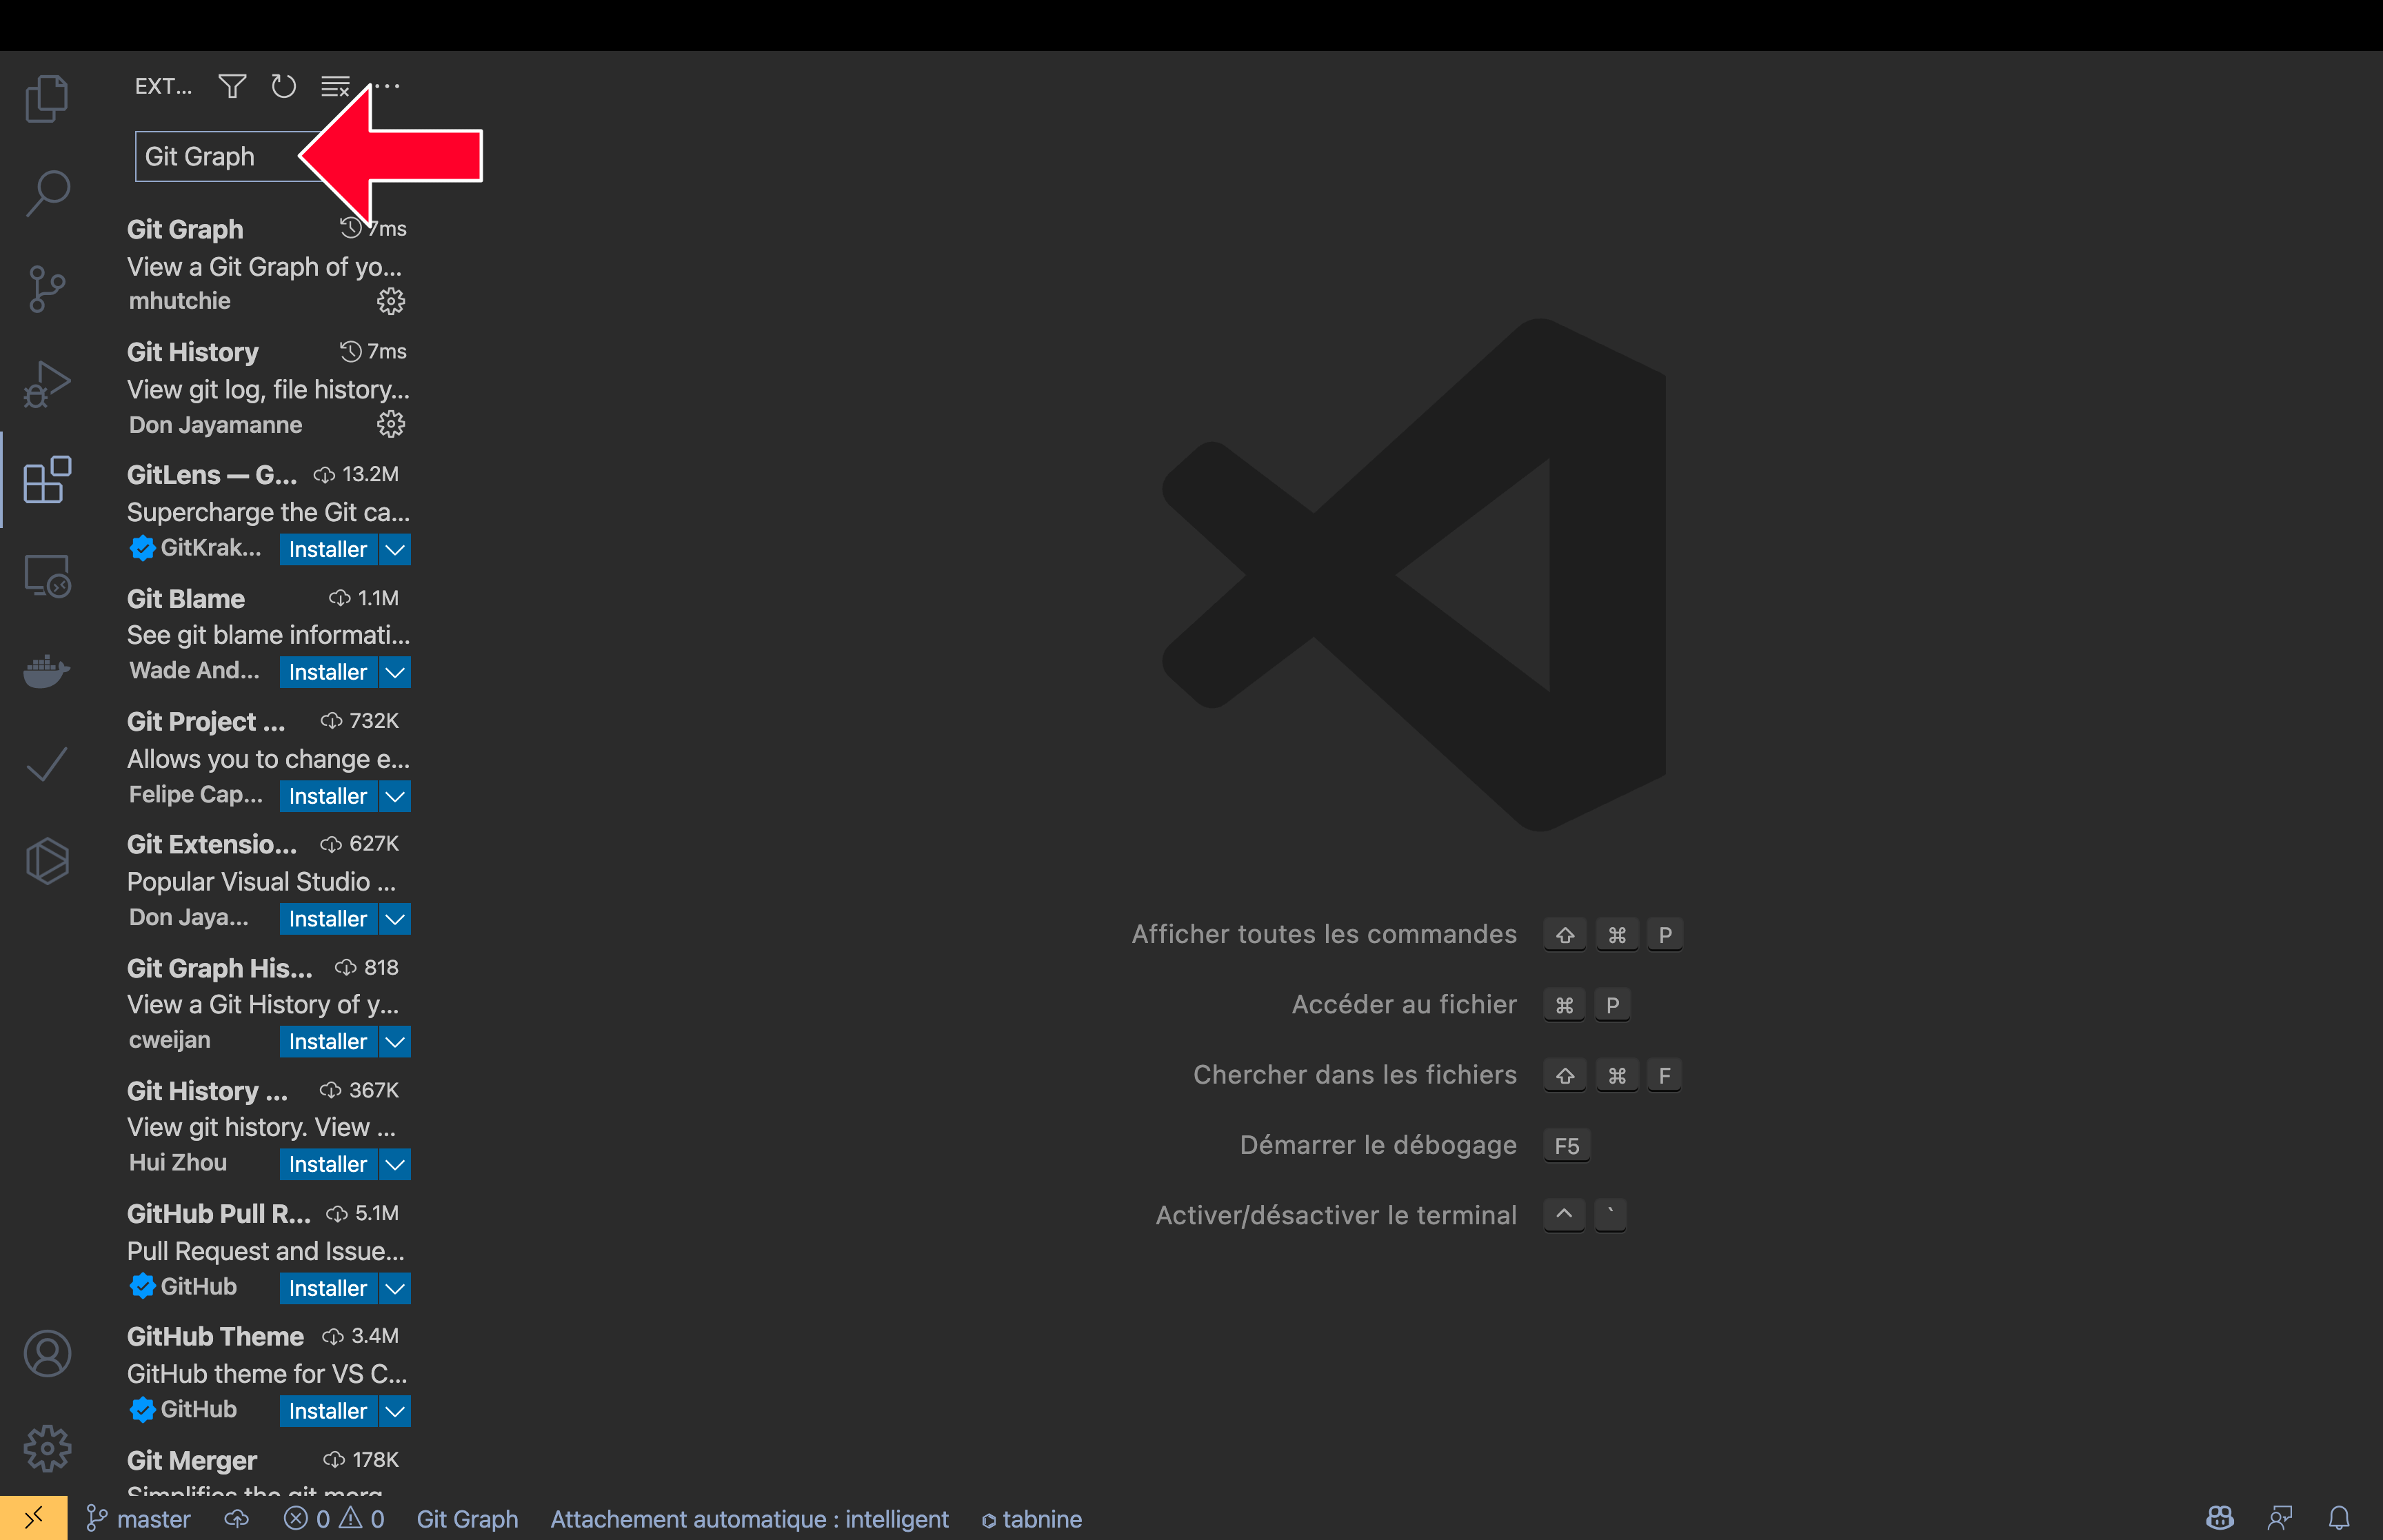Open the Git Graph extension settings gear
The image size is (2383, 1540).
(x=391, y=301)
